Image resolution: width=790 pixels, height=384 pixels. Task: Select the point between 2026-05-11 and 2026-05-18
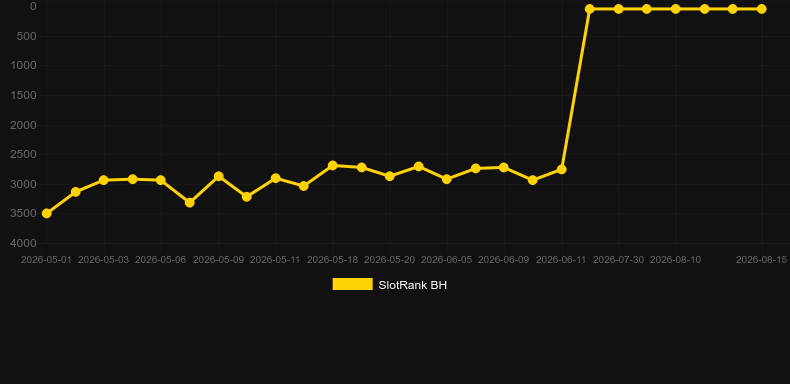pyautogui.click(x=304, y=186)
